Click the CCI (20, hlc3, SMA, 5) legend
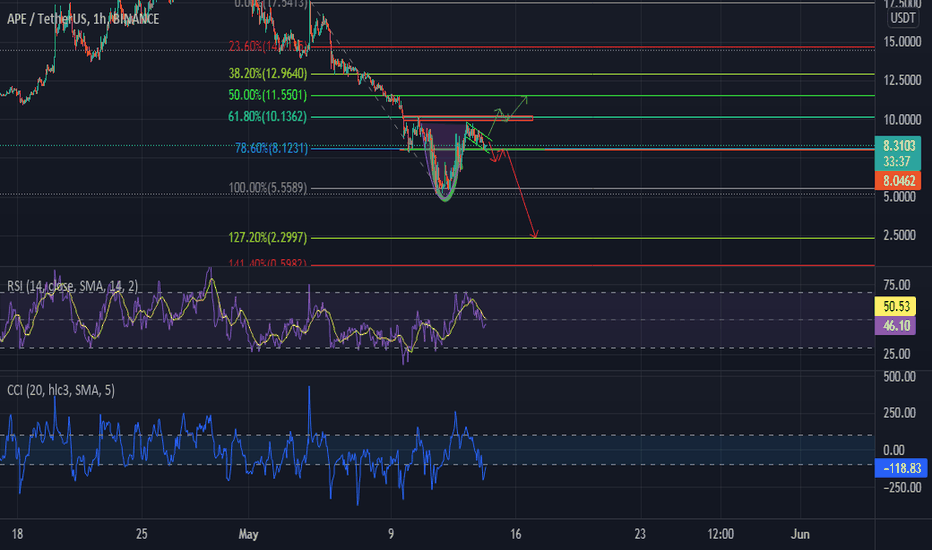This screenshot has height=550, width=932. 61,390
